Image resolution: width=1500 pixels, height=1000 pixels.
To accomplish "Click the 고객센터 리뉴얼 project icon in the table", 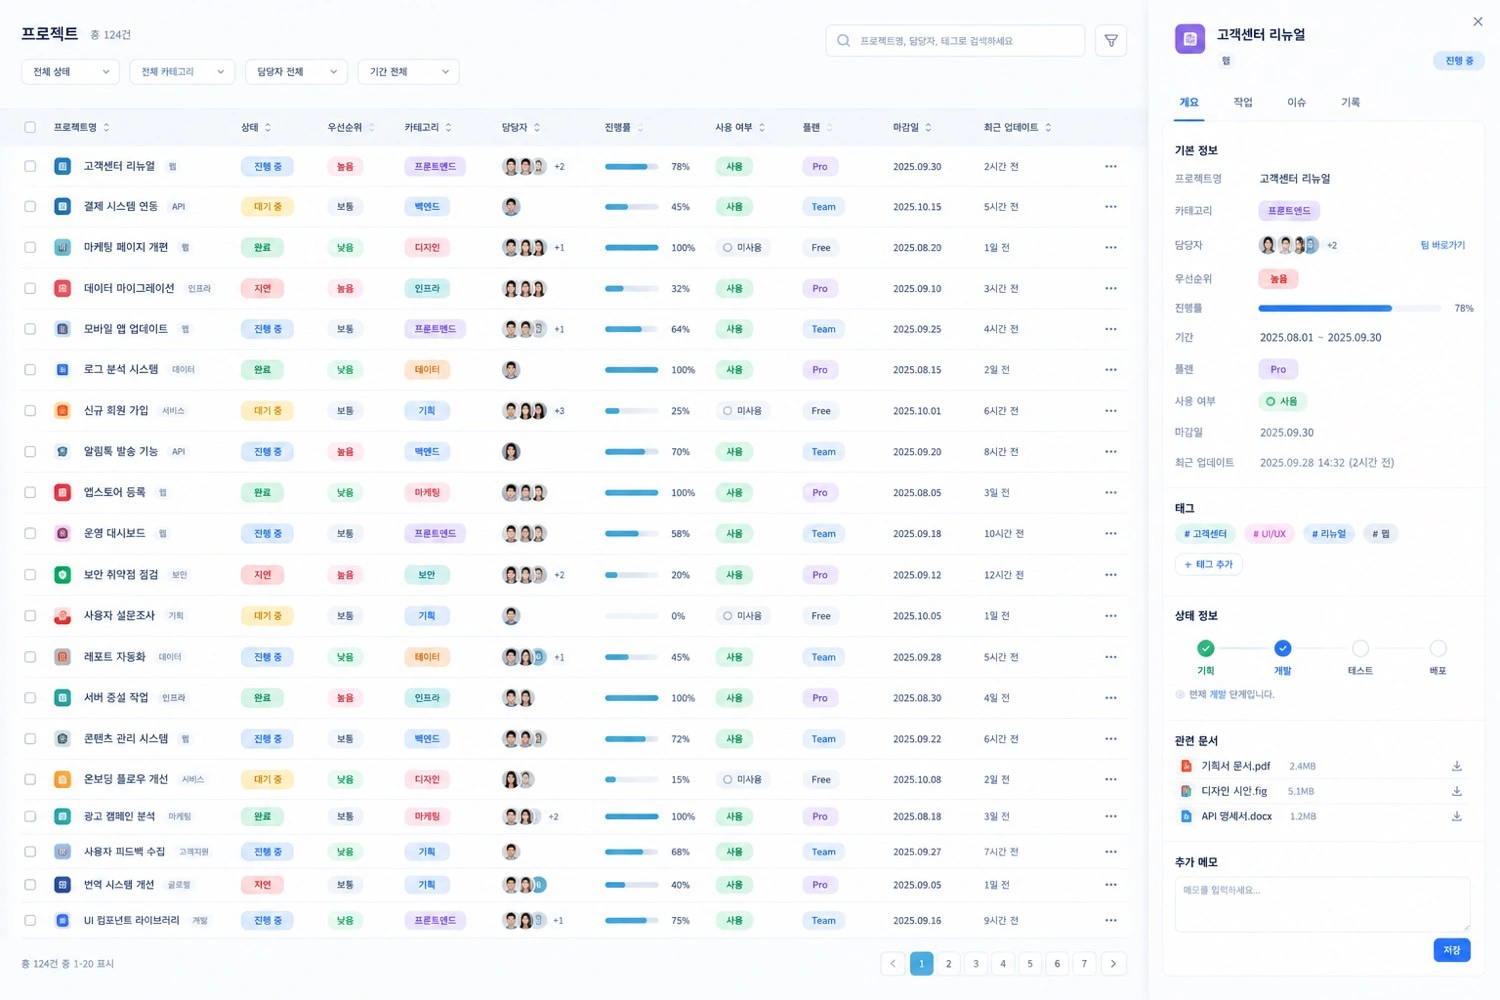I will pyautogui.click(x=62, y=166).
